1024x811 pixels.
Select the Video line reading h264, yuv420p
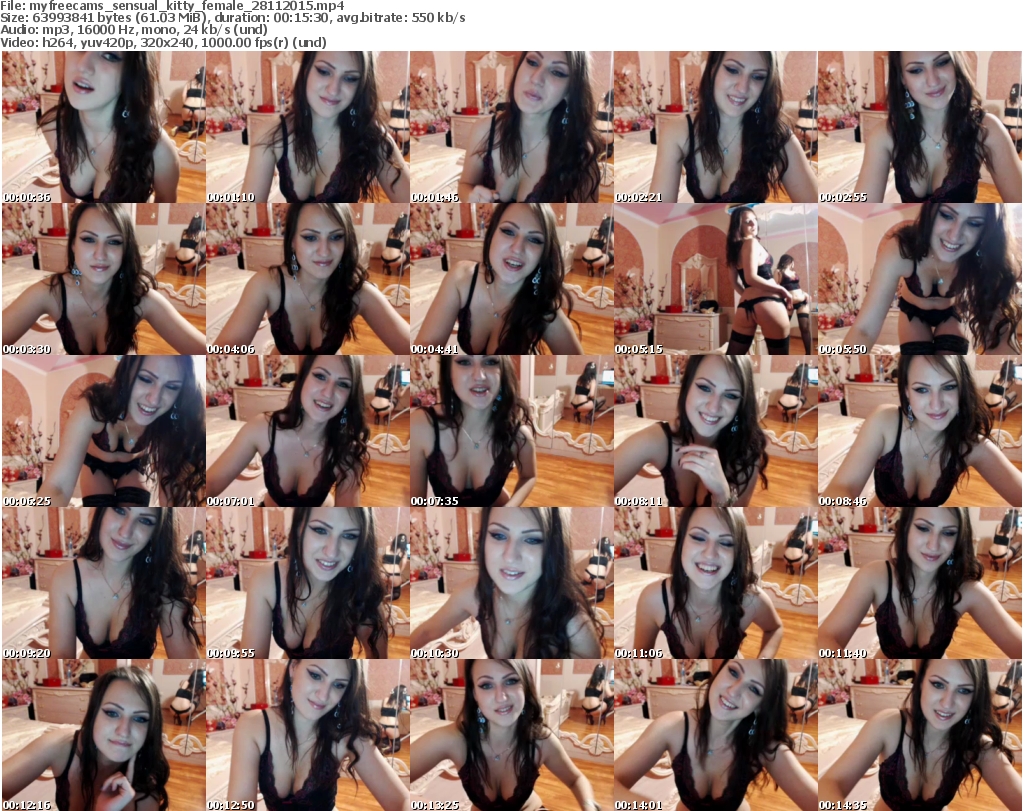coord(163,42)
